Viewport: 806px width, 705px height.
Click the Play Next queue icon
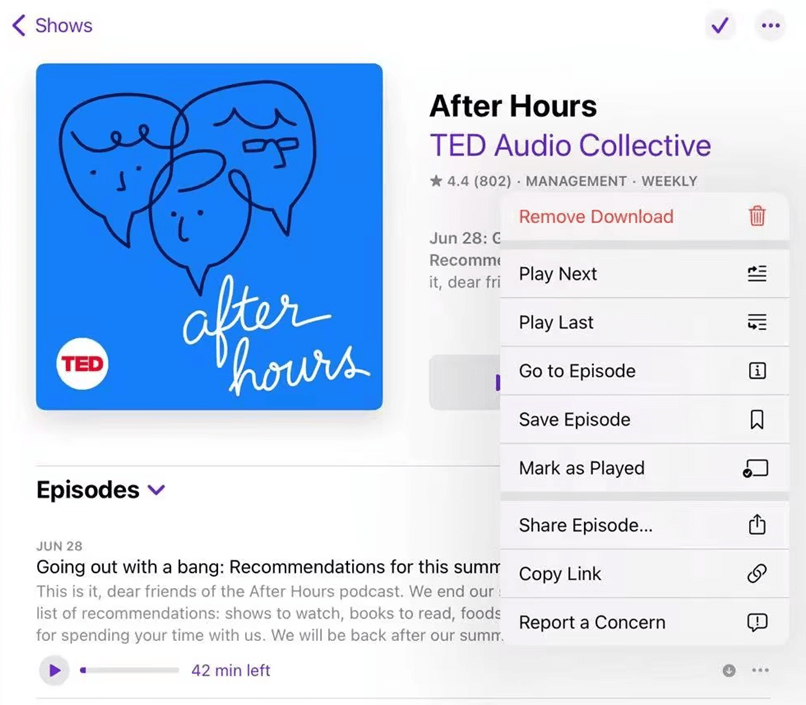pyautogui.click(x=757, y=274)
